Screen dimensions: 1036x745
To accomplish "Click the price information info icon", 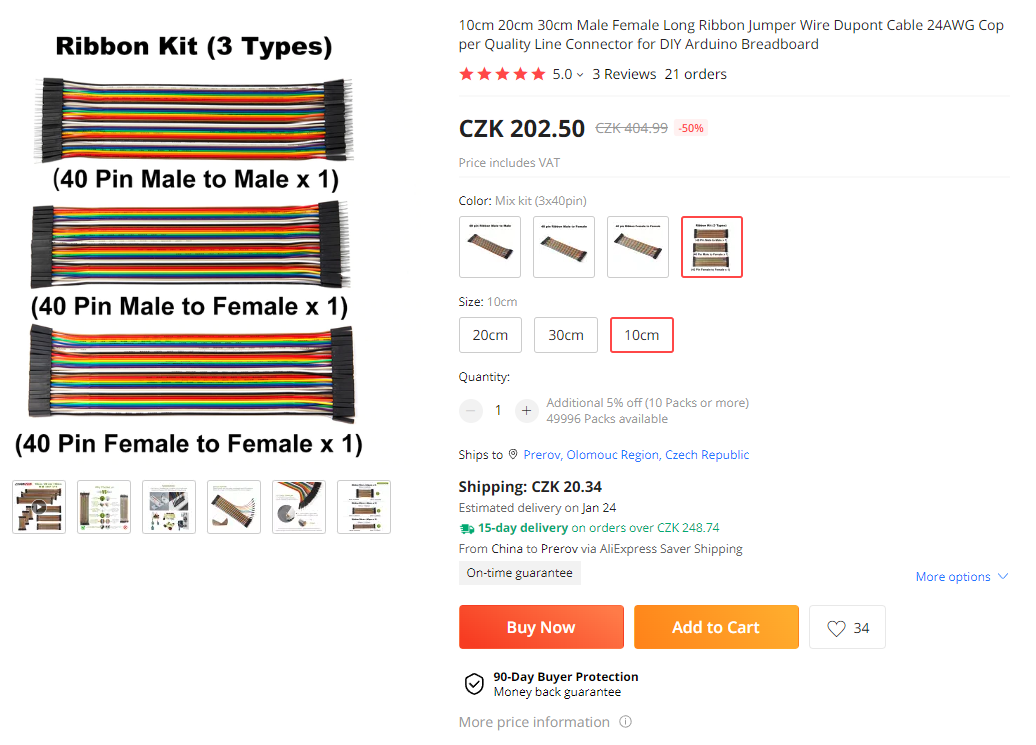I will tap(626, 722).
